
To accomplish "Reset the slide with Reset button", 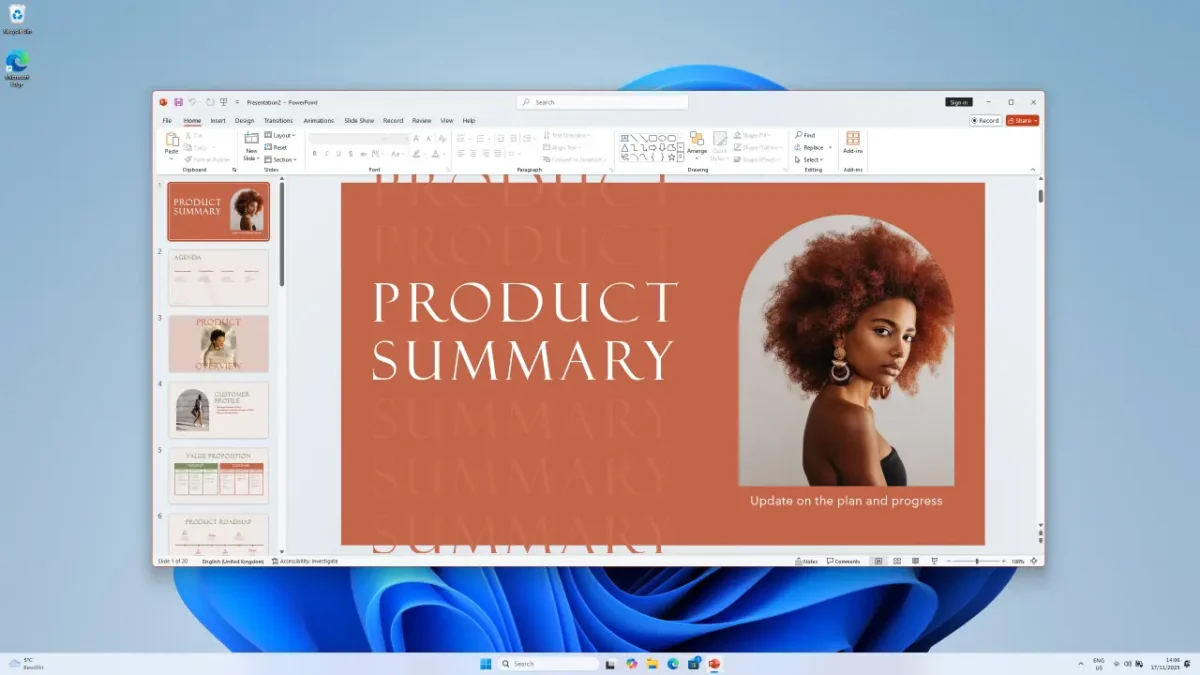I will tap(276, 147).
